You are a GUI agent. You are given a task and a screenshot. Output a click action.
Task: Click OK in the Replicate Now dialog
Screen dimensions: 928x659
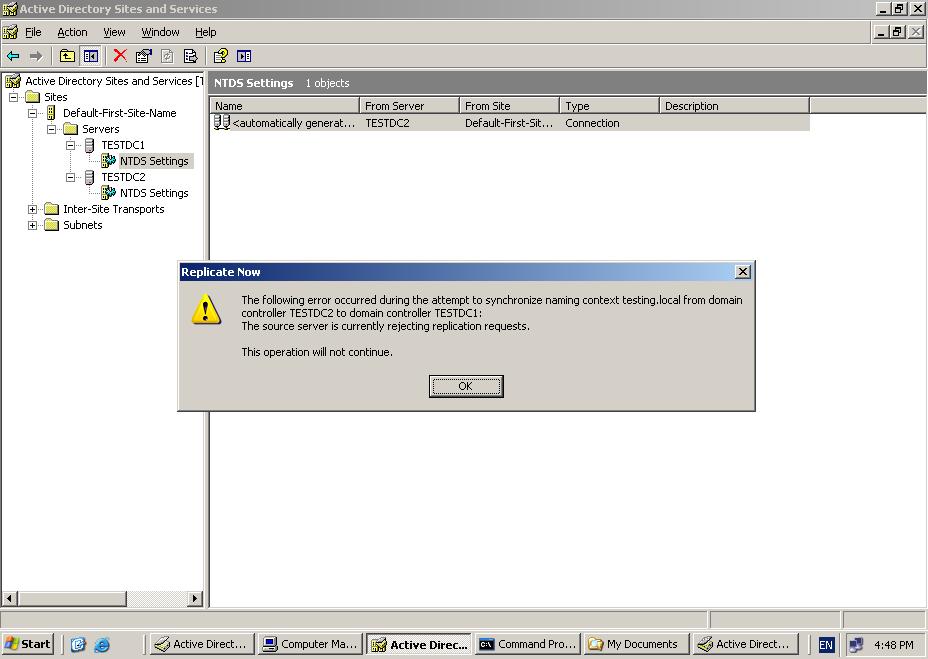[x=466, y=386]
